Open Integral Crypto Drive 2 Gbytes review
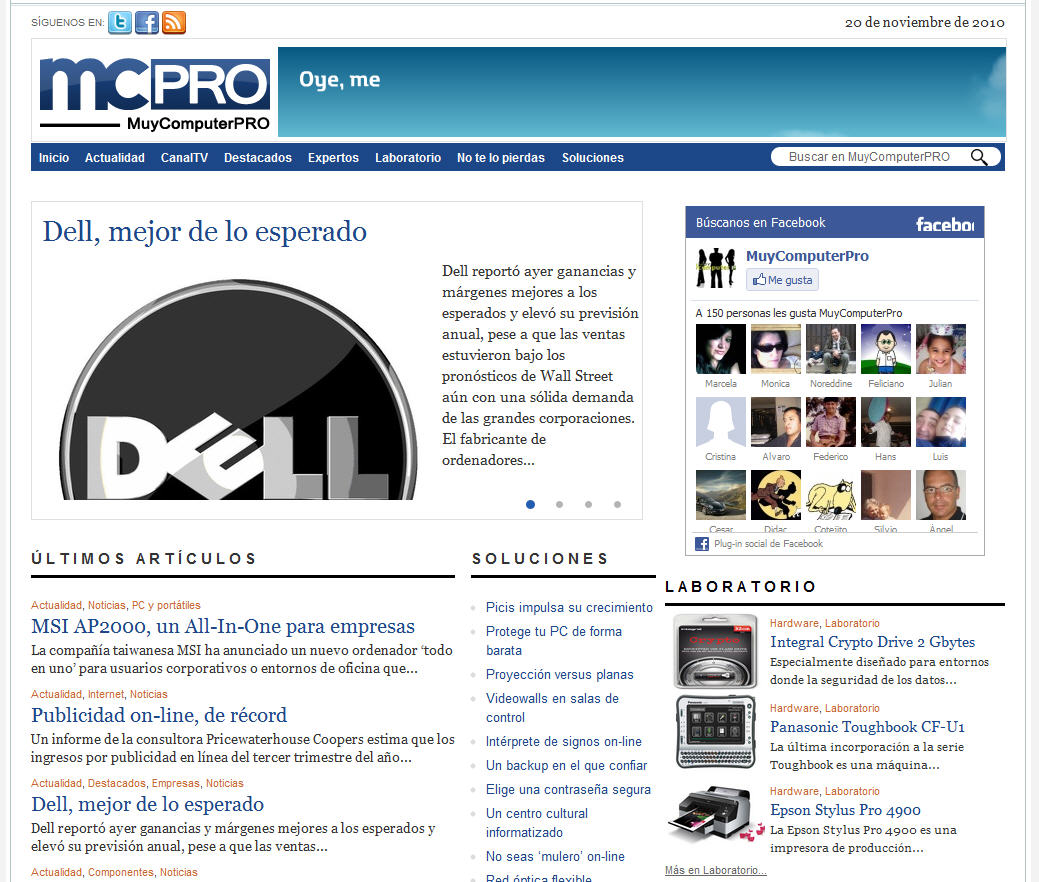The width and height of the screenshot is (1039, 882). click(x=873, y=642)
